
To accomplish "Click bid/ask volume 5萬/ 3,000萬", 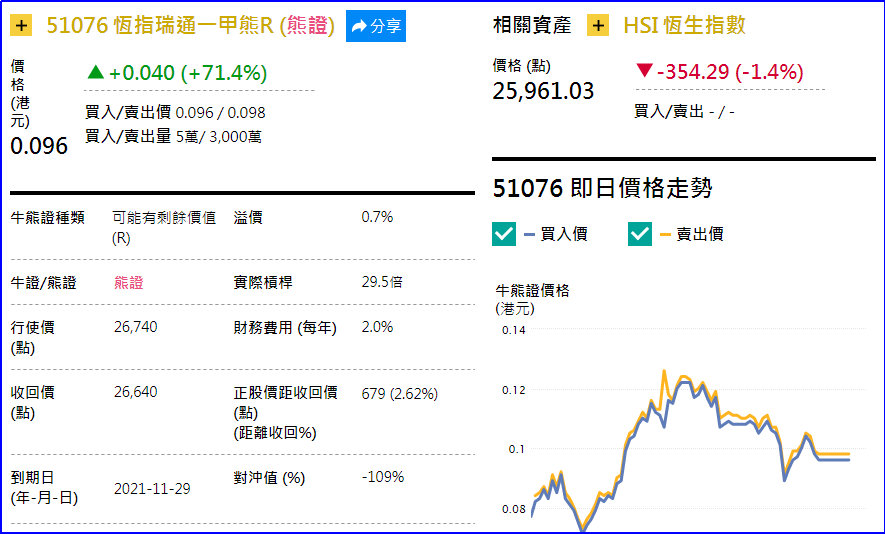I will [x=218, y=137].
